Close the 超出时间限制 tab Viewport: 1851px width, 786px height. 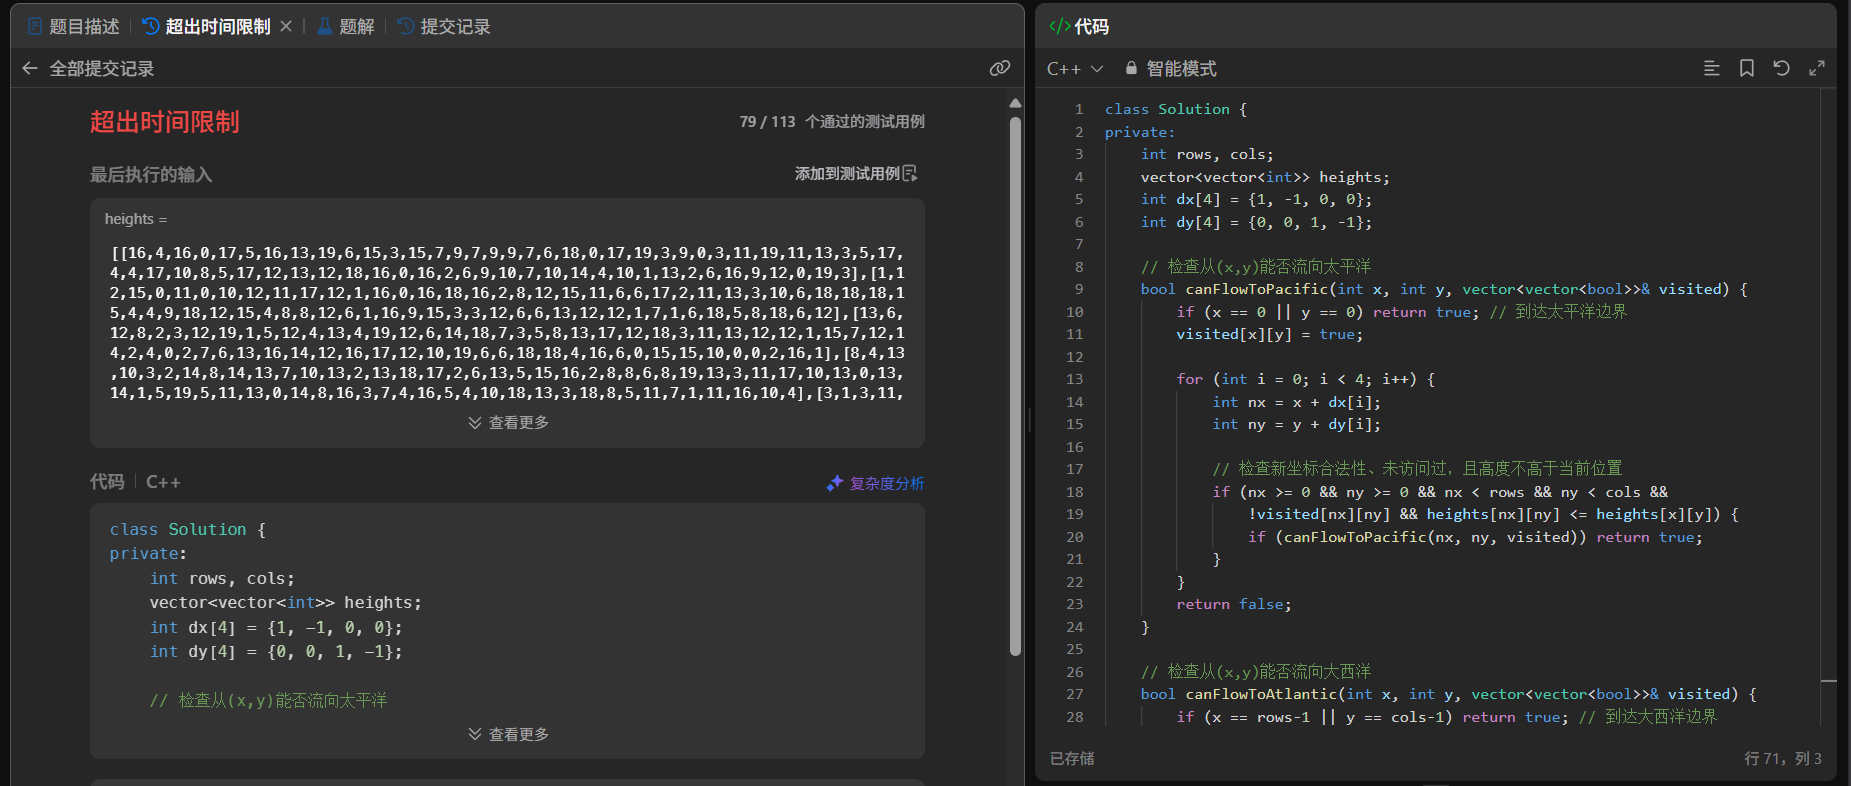(286, 26)
